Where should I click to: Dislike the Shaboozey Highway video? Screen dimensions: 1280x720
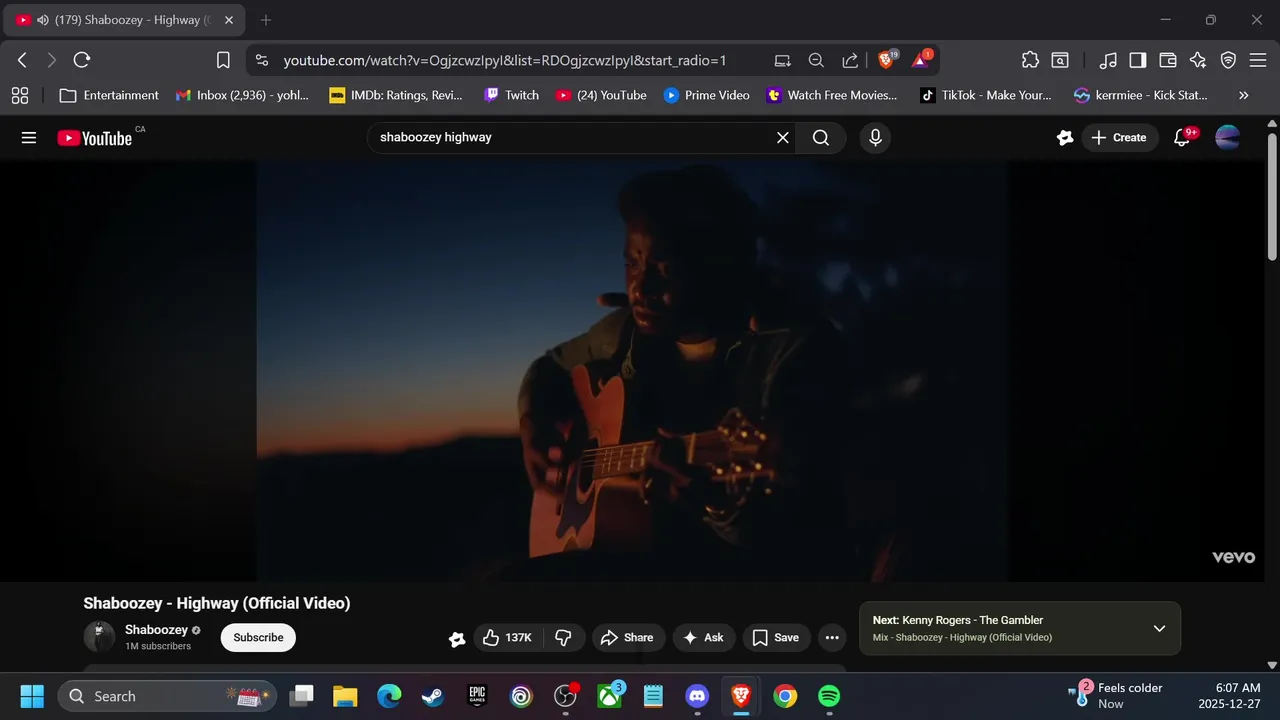click(x=563, y=638)
